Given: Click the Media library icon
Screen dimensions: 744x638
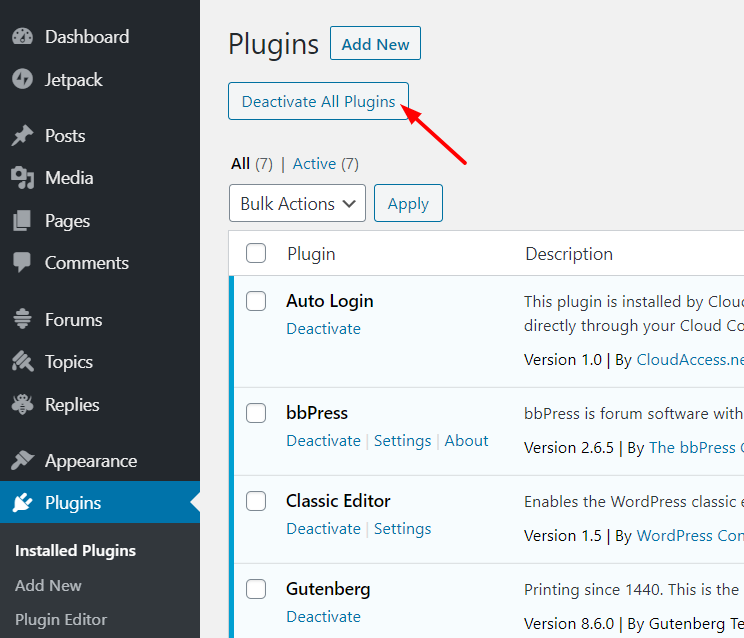Looking at the screenshot, I should (x=22, y=178).
